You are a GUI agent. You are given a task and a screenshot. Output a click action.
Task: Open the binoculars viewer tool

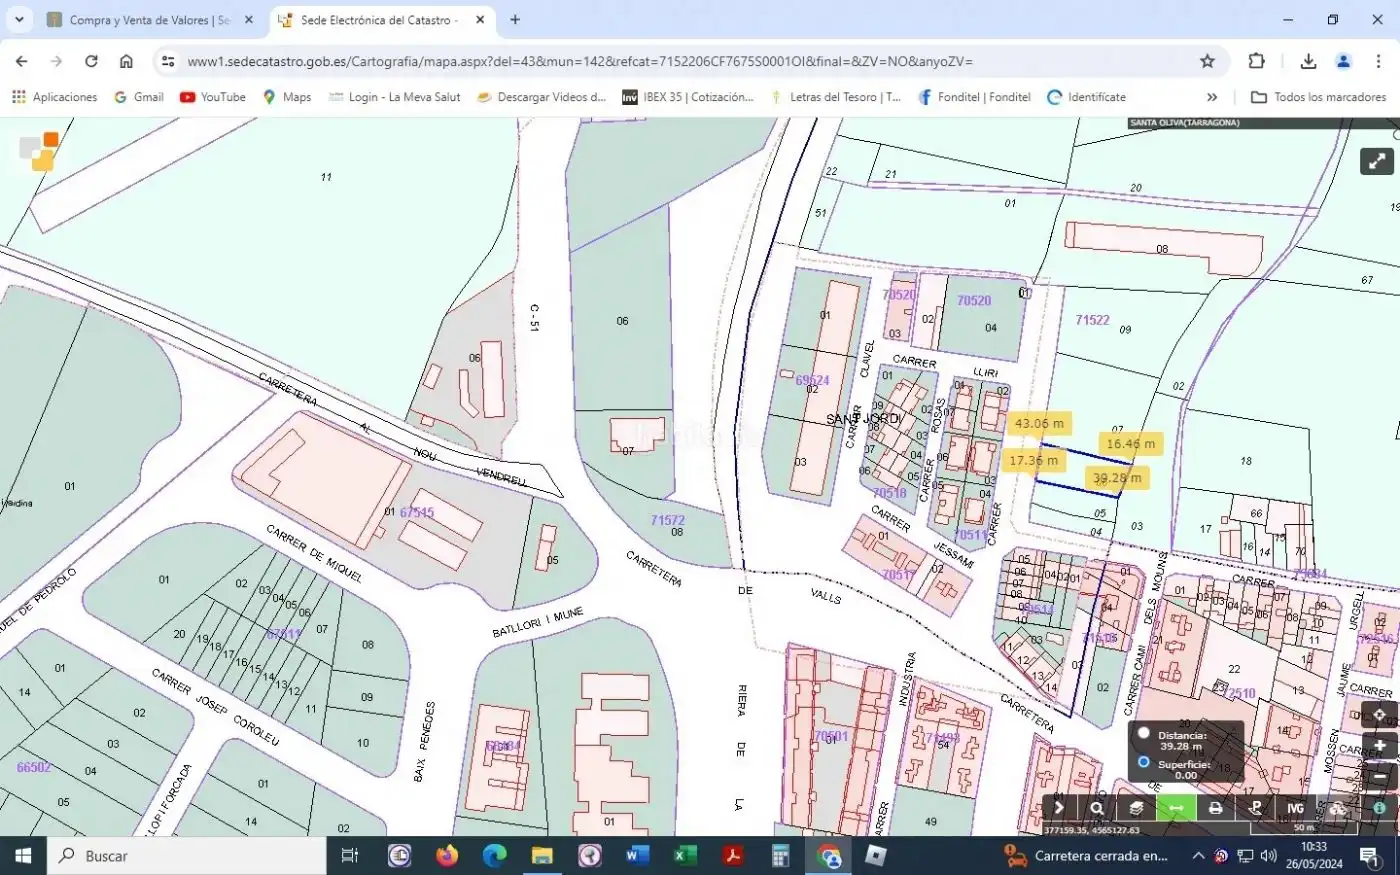point(1337,808)
